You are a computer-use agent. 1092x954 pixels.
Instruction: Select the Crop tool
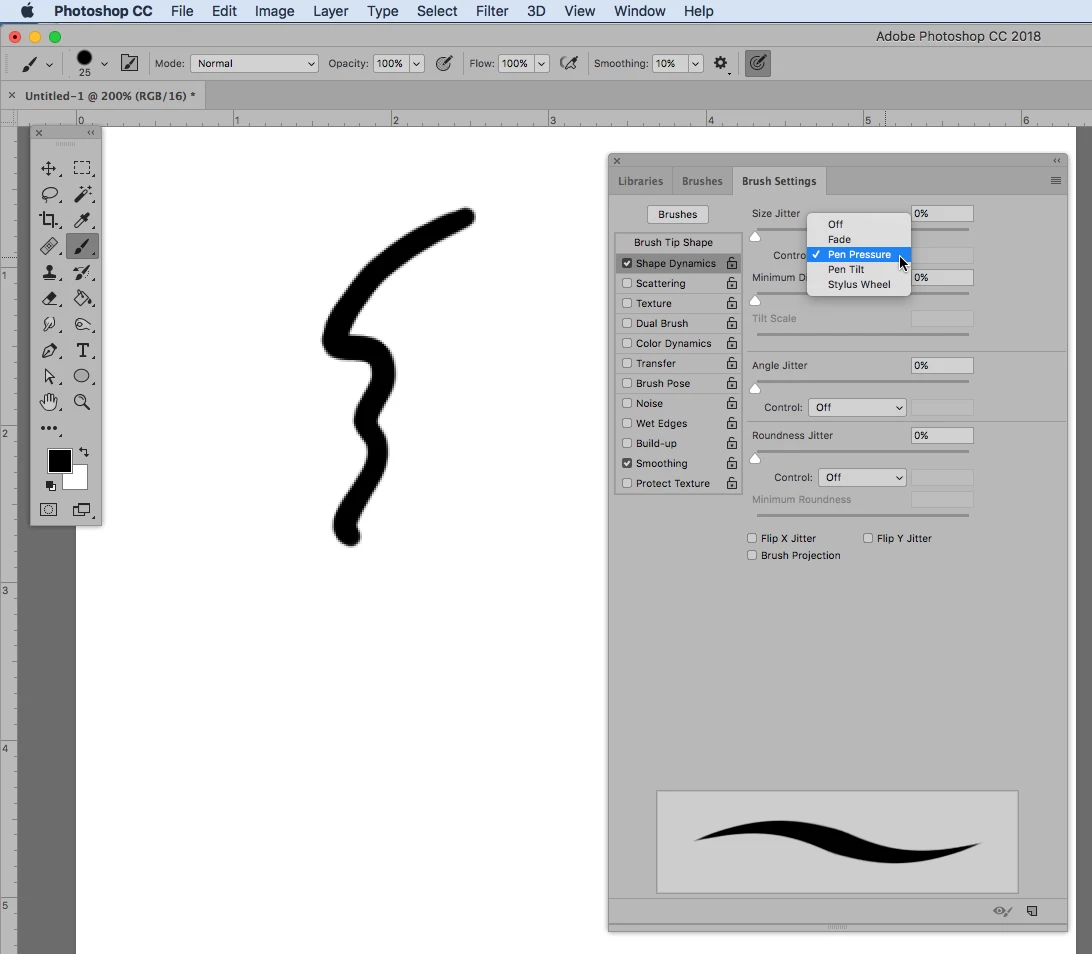pyautogui.click(x=49, y=220)
